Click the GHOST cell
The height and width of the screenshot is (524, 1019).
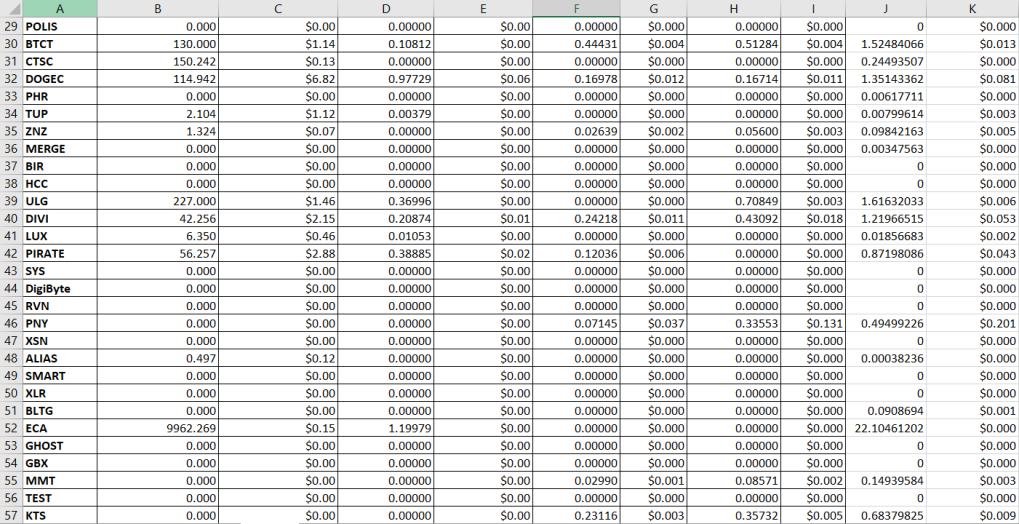point(60,446)
